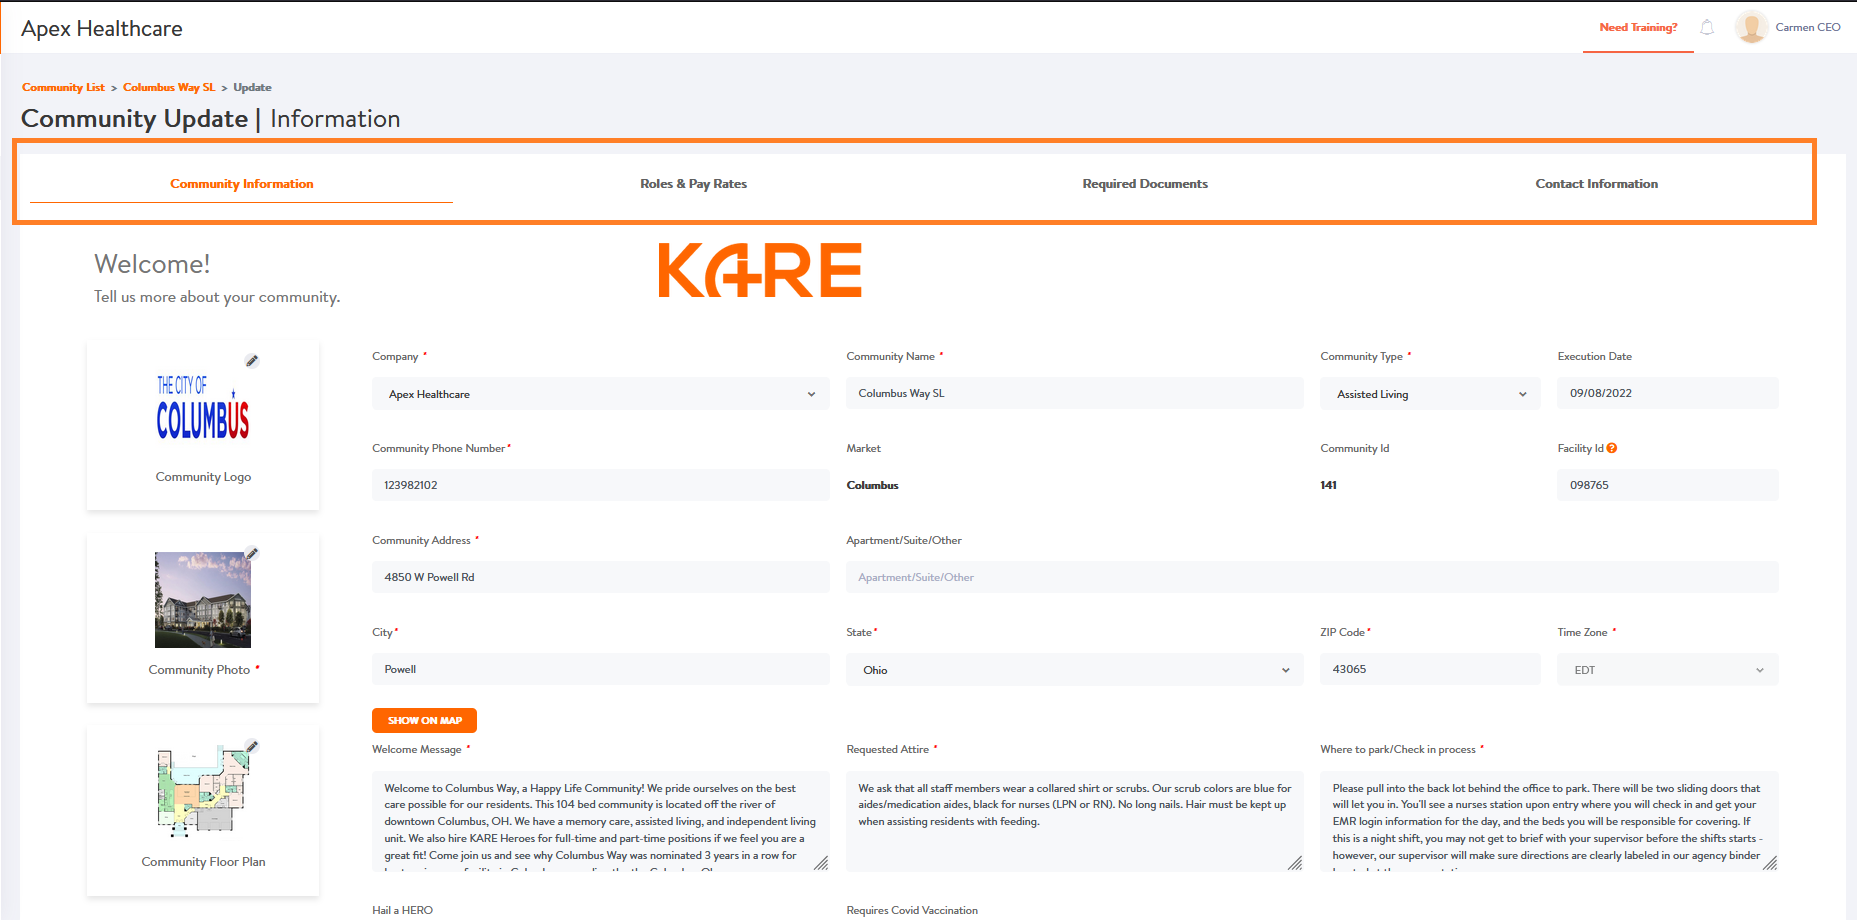Click the 'Requires Covid Vaccination' label
Viewport: 1857px width, 920px height.
(912, 910)
